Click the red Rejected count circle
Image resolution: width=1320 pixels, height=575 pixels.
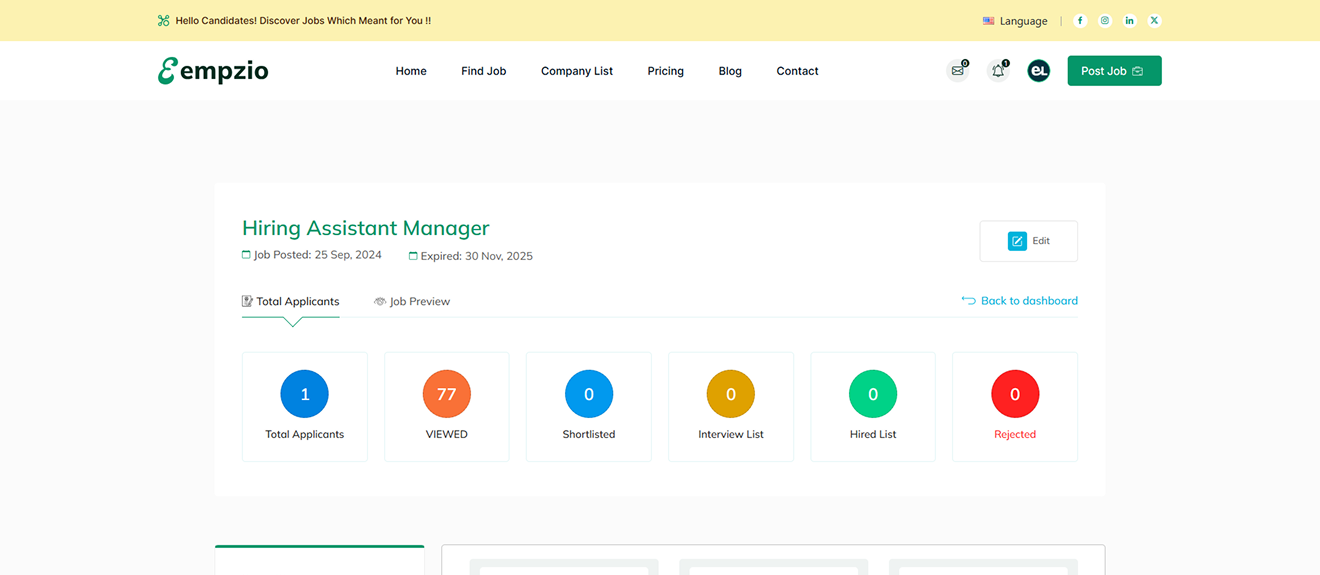pos(1015,394)
